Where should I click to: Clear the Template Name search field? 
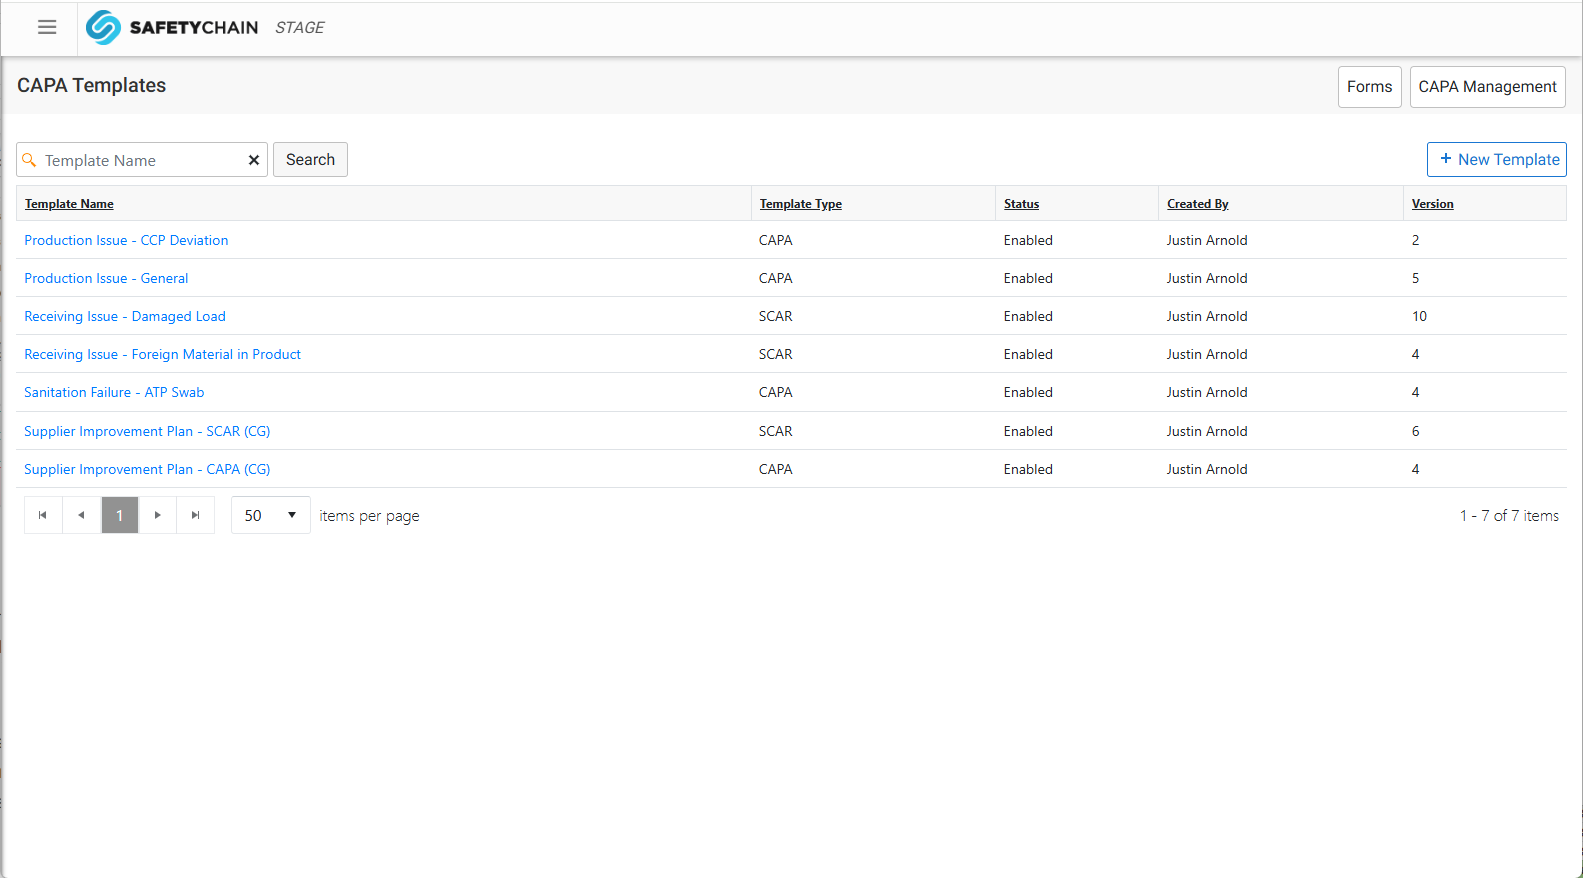(x=254, y=160)
